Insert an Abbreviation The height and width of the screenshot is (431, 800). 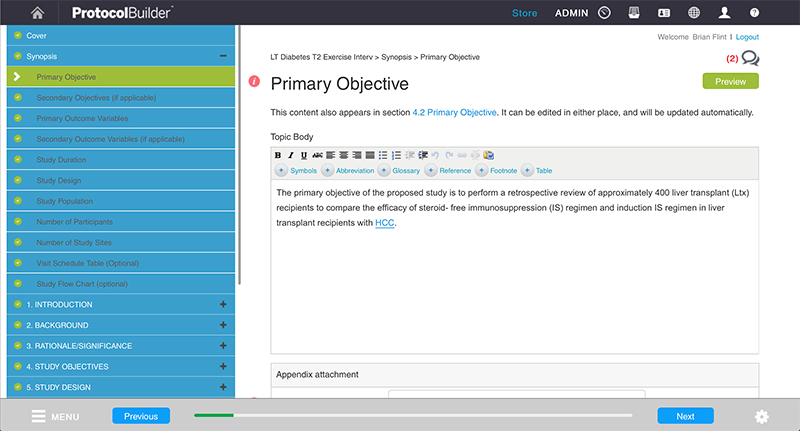click(x=348, y=170)
